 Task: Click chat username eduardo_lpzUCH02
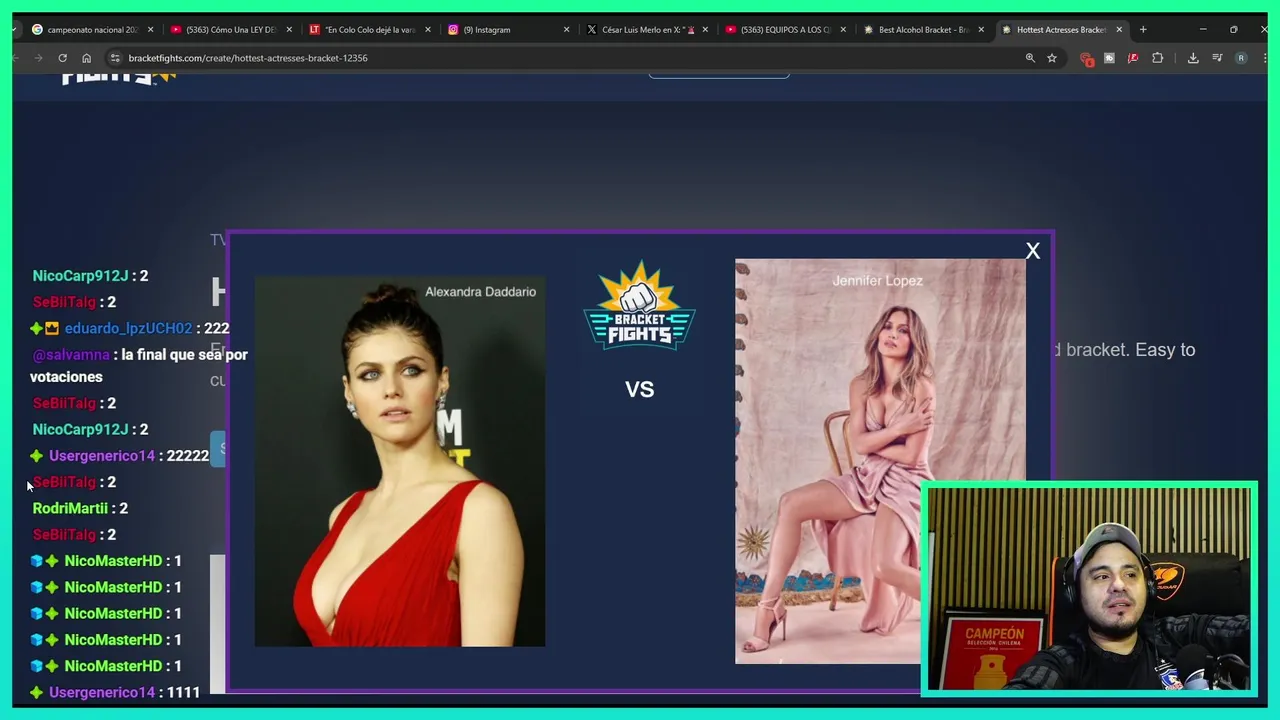(x=128, y=328)
